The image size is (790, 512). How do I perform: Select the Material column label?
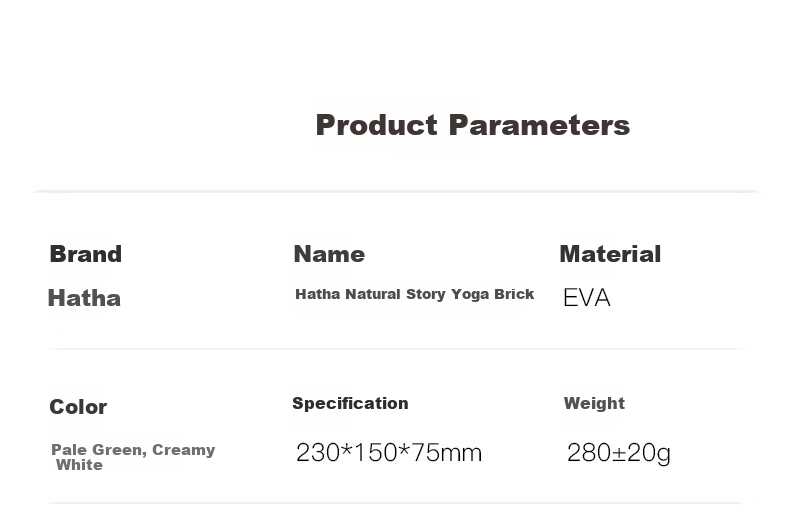pos(610,253)
